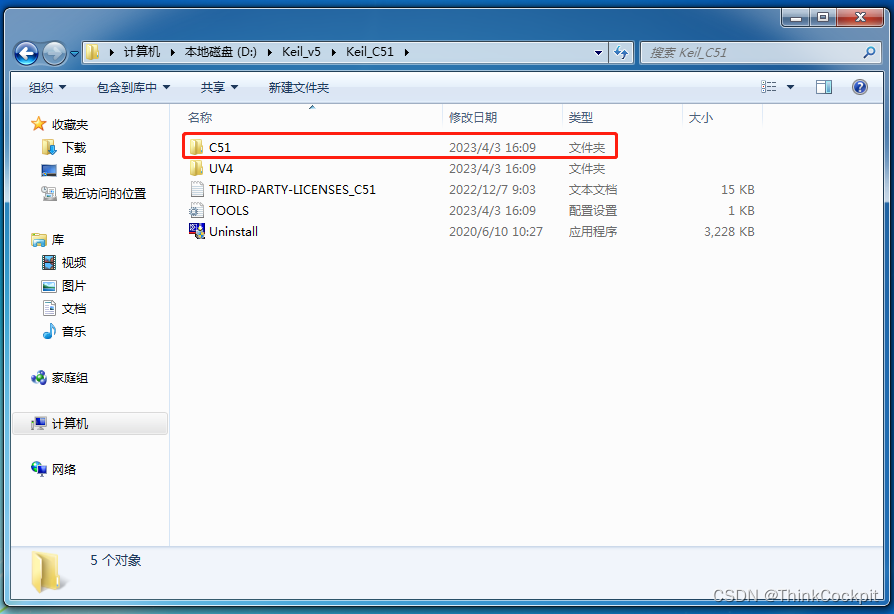Viewport: 894px width, 614px height.
Task: Select the TOOLS config file icon
Action: 196,210
